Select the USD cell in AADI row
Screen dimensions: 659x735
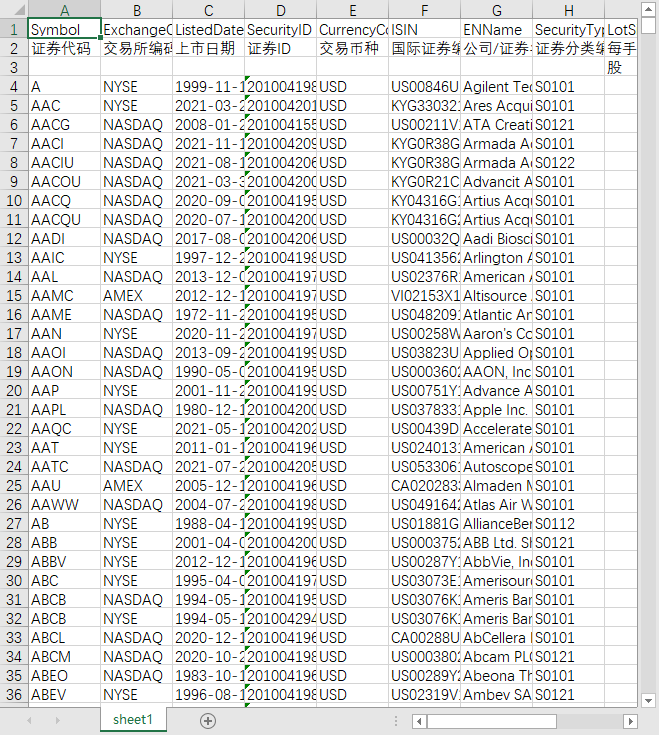coord(352,239)
